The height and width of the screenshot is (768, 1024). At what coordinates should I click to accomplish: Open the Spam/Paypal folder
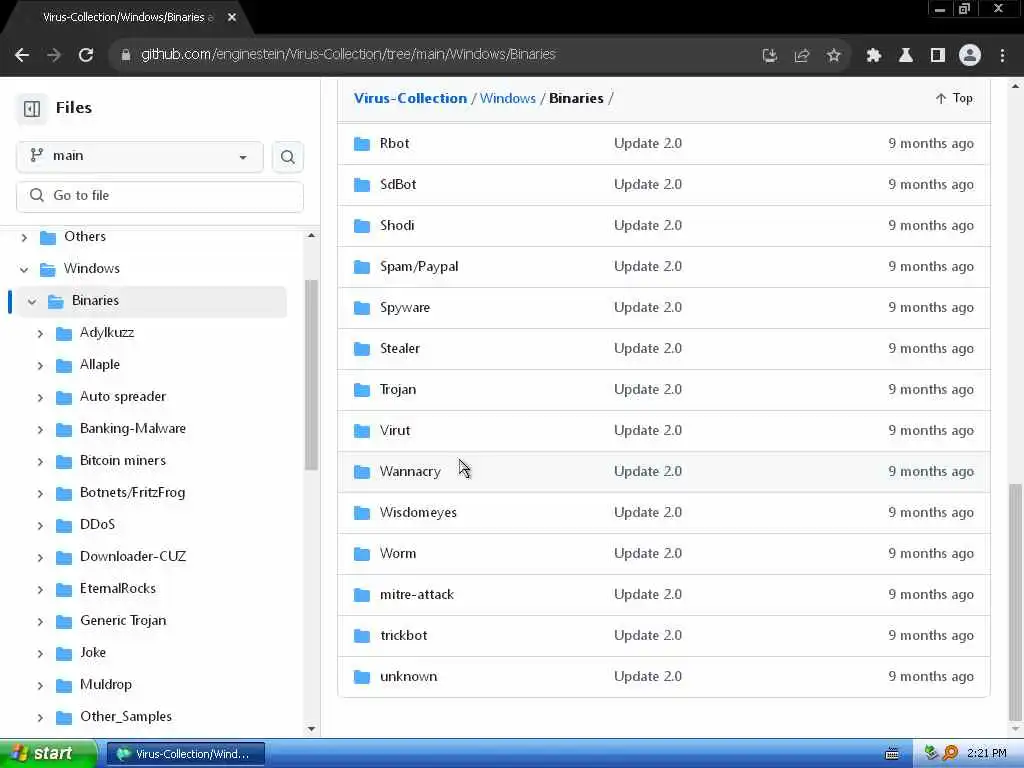[x=419, y=266]
